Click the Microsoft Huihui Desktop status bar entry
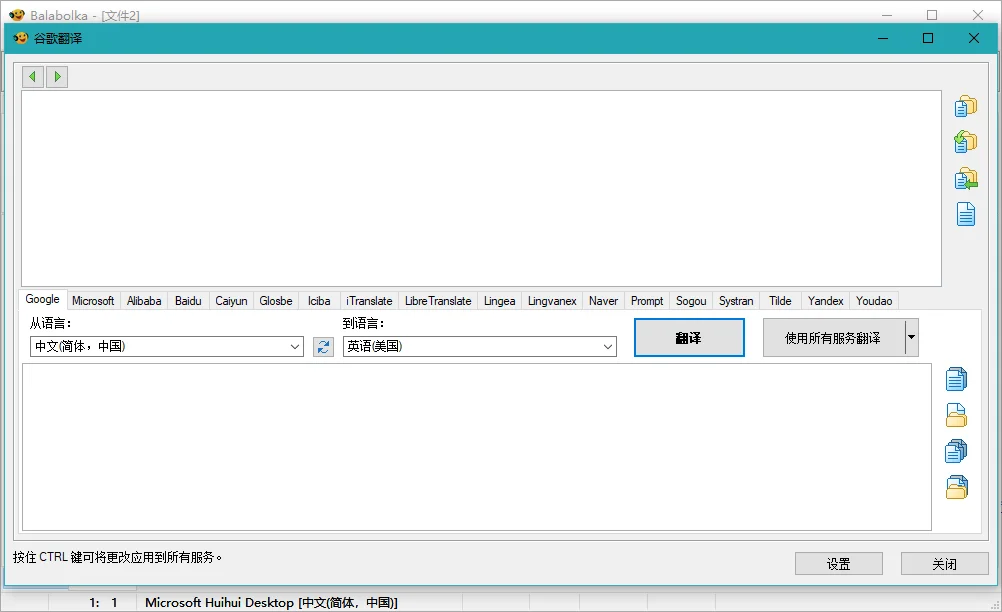1002x612 pixels. pos(271,602)
